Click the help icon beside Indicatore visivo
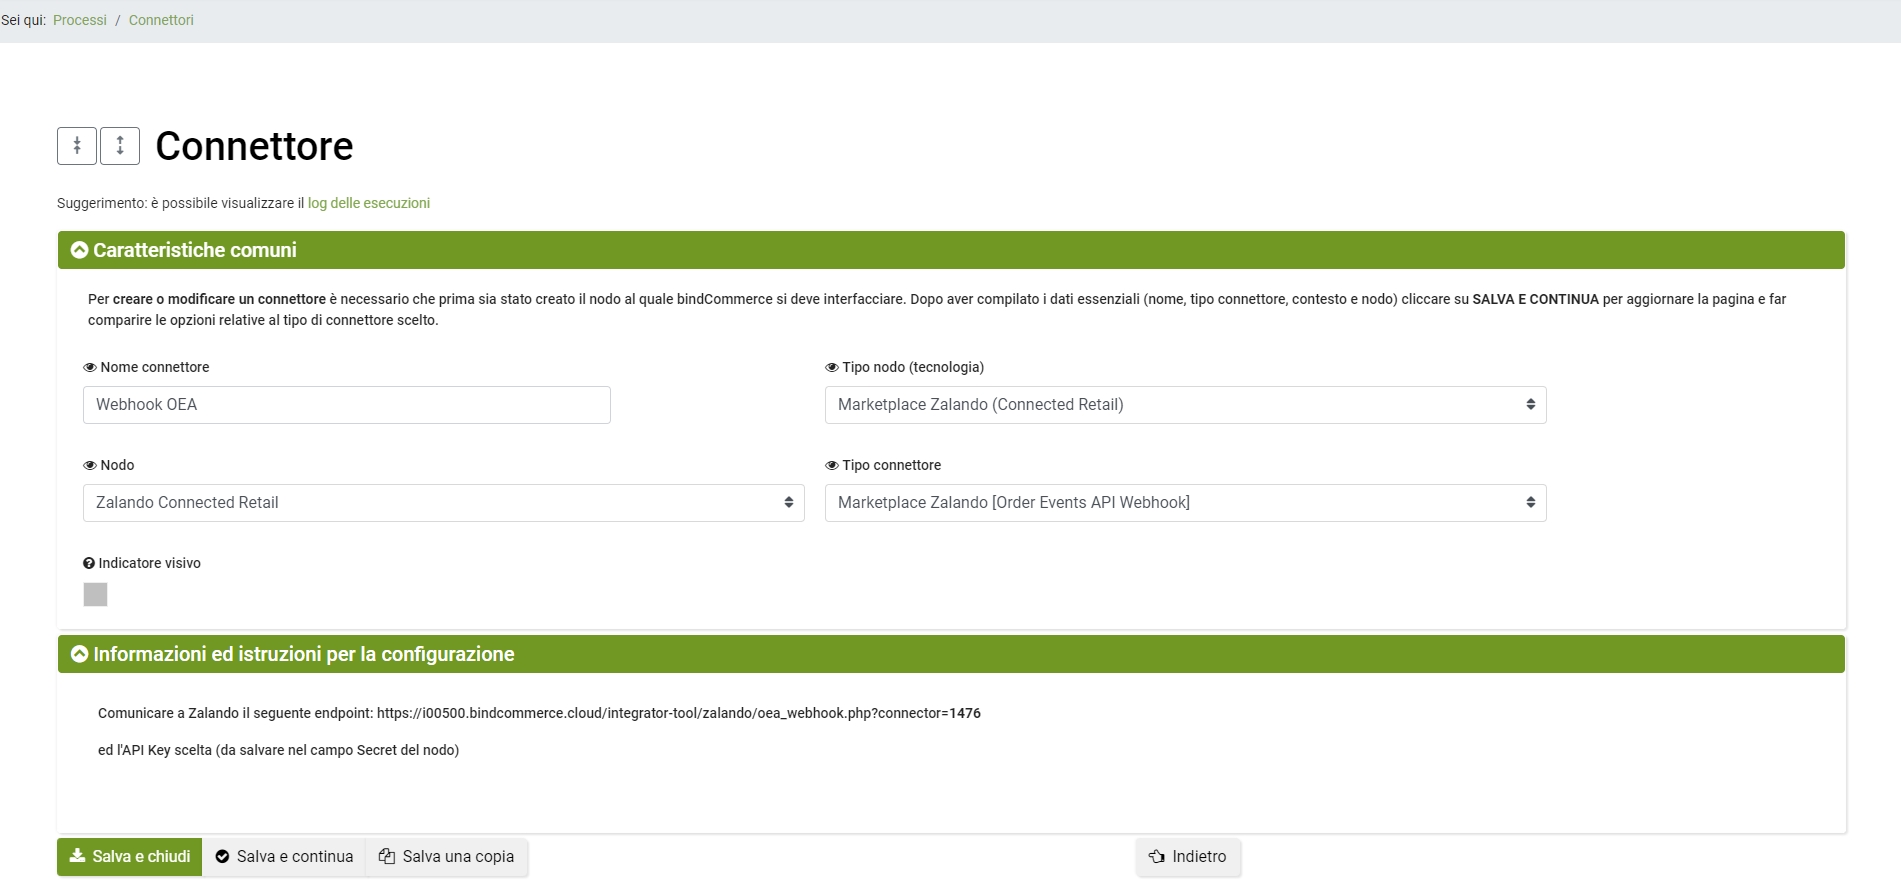Image resolution: width=1901 pixels, height=883 pixels. click(x=89, y=564)
